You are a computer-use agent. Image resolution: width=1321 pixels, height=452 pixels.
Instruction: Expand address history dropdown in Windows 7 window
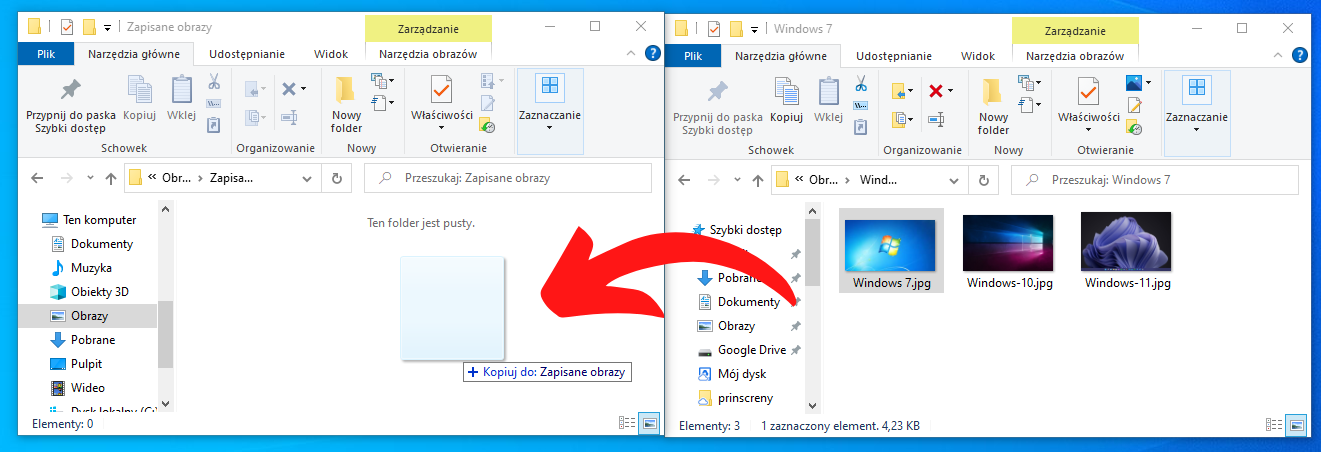tap(955, 180)
